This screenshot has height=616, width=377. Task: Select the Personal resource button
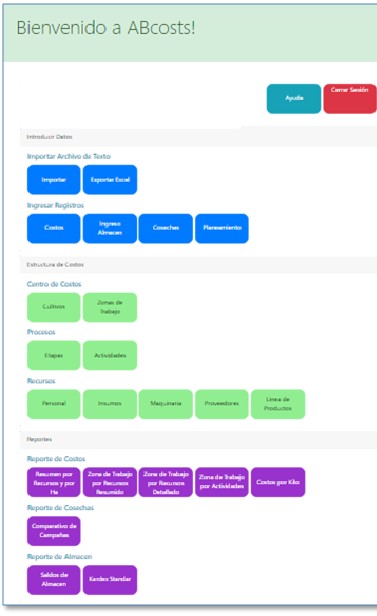click(x=53, y=404)
